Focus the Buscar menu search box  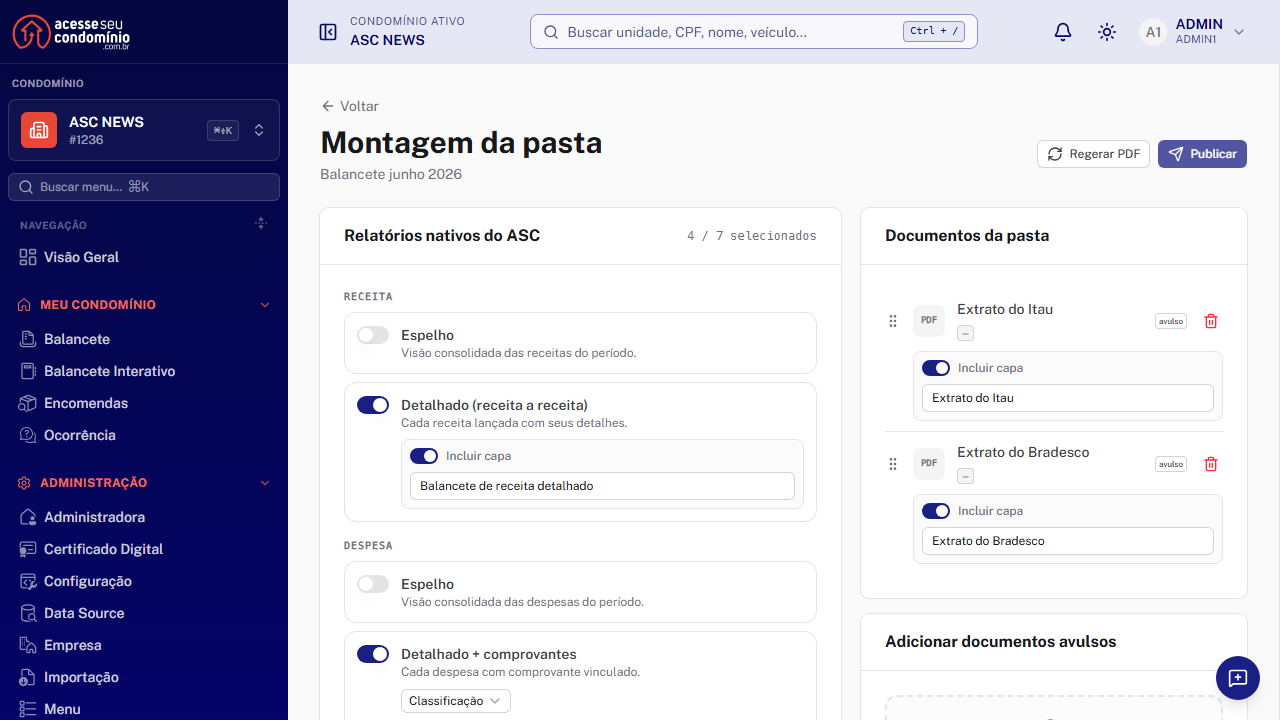coord(144,187)
